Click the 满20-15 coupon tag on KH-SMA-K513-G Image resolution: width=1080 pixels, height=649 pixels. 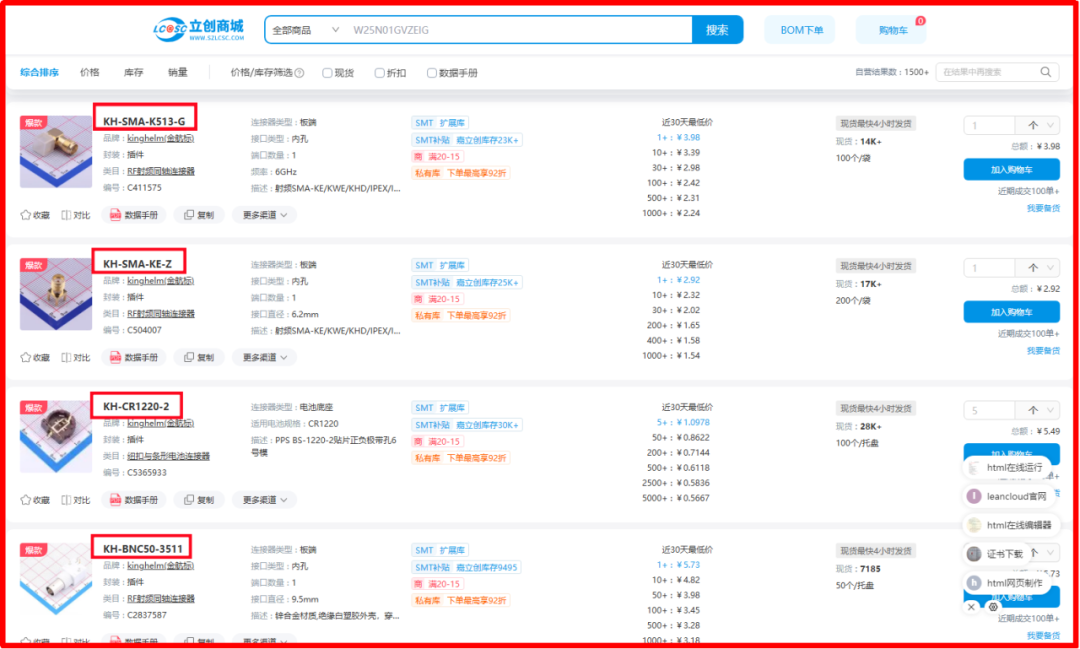pyautogui.click(x=438, y=156)
